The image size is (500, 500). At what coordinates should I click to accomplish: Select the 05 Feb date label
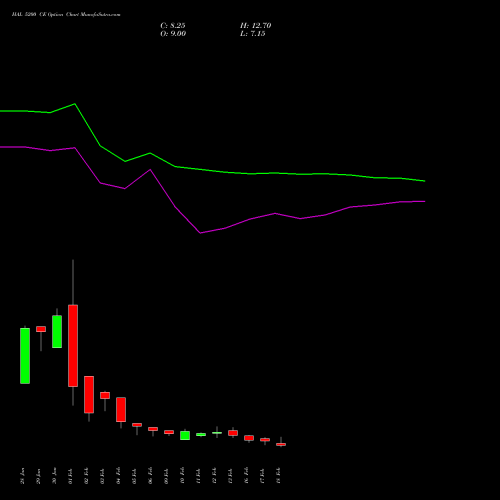click(x=134, y=476)
